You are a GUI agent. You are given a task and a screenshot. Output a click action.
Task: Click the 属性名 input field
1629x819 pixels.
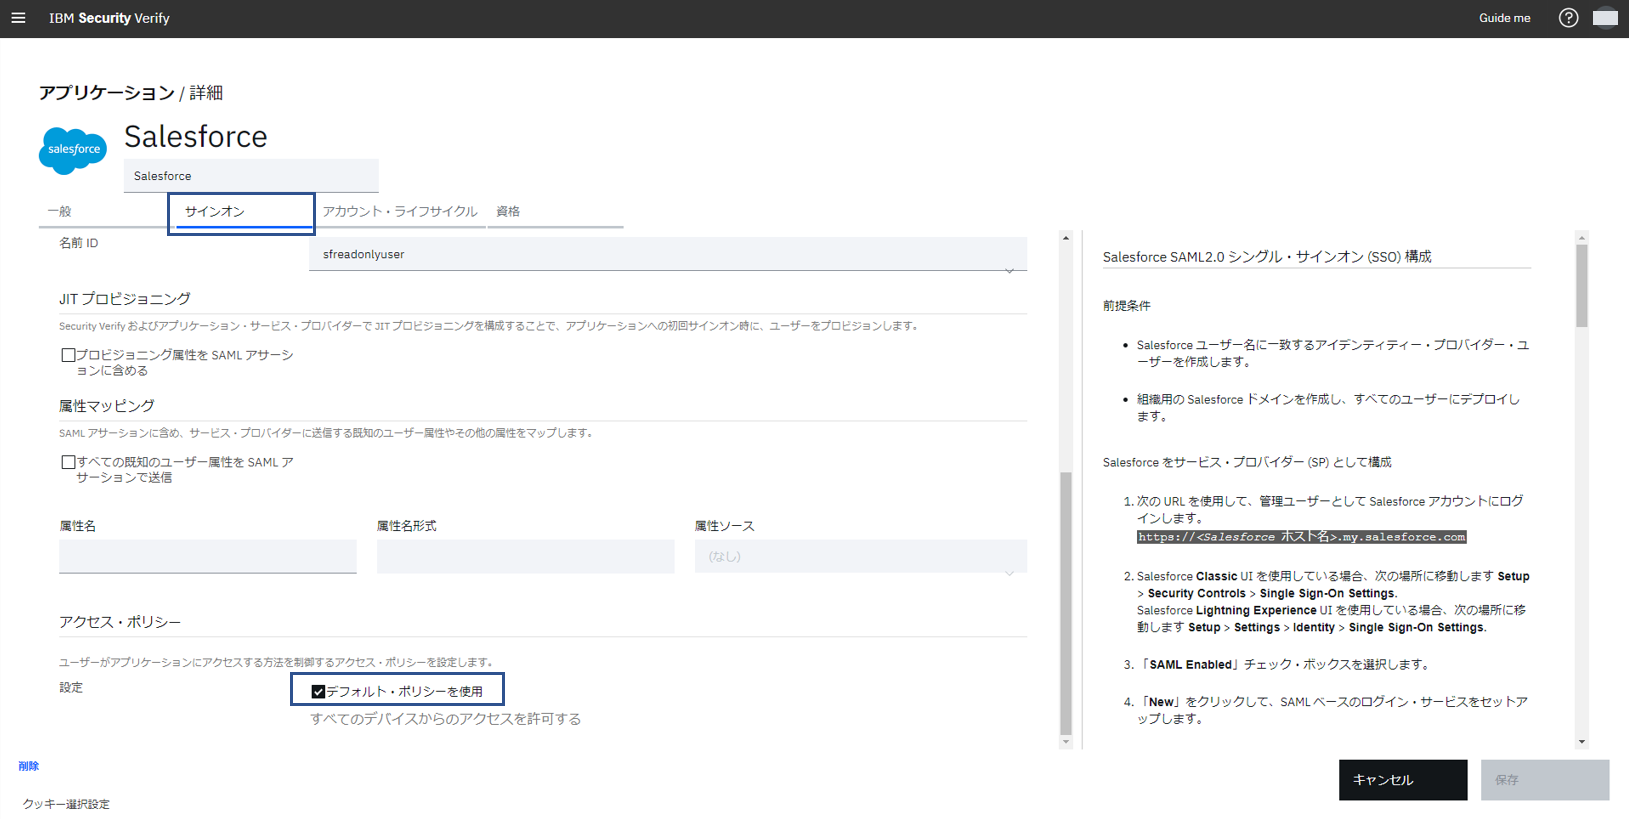(x=208, y=556)
